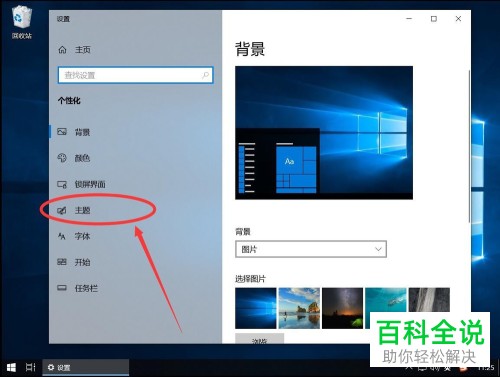Click the 选择图片 label
The height and width of the screenshot is (377, 500).
pyautogui.click(x=251, y=279)
